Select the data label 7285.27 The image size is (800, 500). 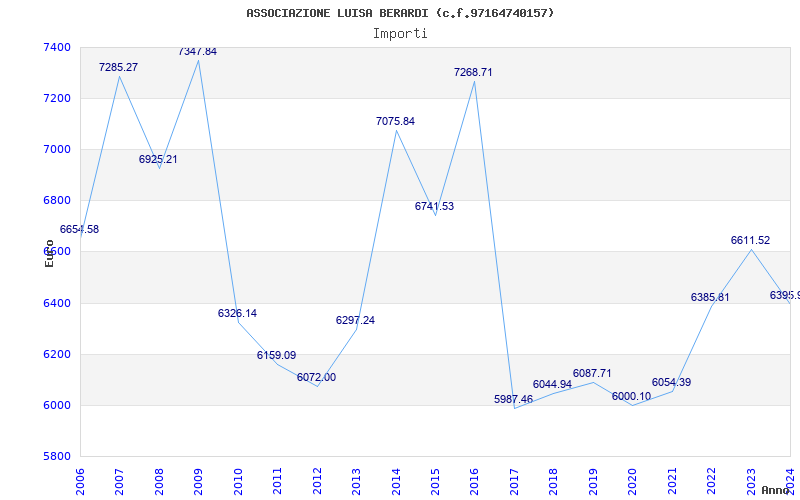(x=118, y=67)
